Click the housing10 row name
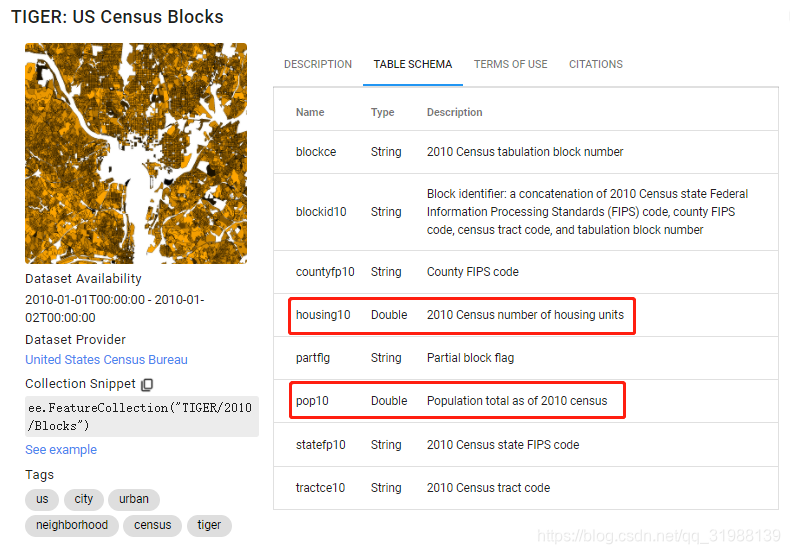 click(x=323, y=315)
